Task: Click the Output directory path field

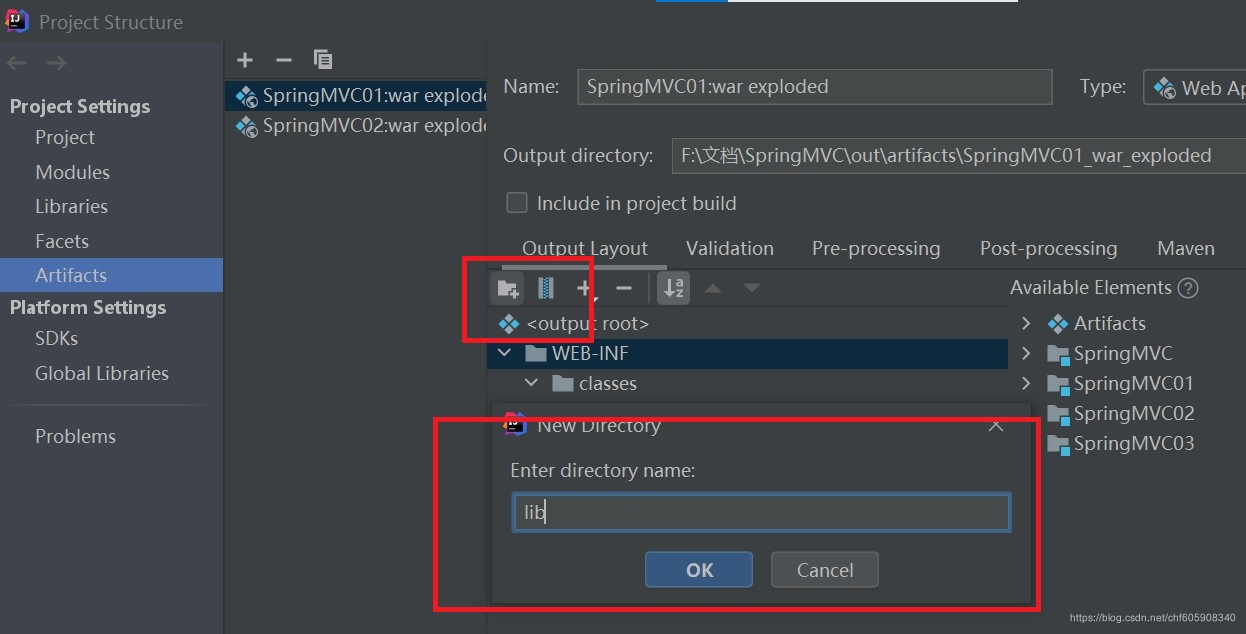Action: 958,156
